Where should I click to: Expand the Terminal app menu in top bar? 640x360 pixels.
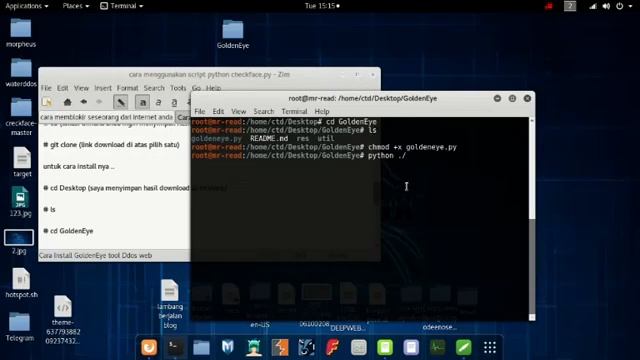click(122, 6)
